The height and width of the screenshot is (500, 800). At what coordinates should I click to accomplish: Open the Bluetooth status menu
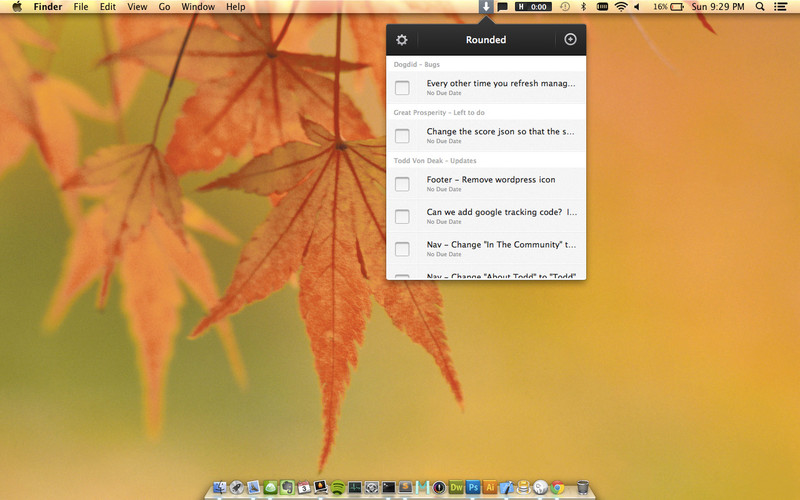(584, 7)
